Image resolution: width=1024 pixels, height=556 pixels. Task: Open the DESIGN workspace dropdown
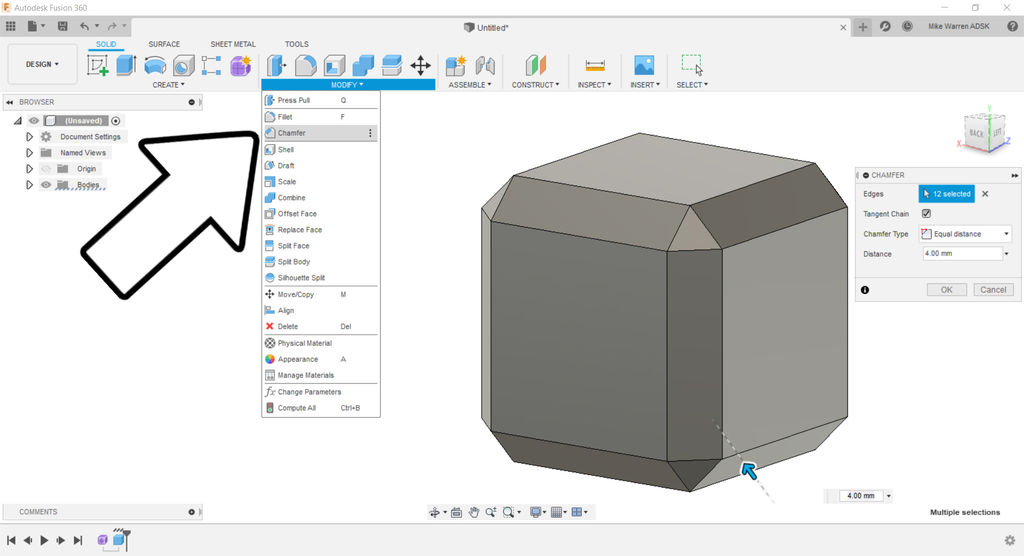42,64
